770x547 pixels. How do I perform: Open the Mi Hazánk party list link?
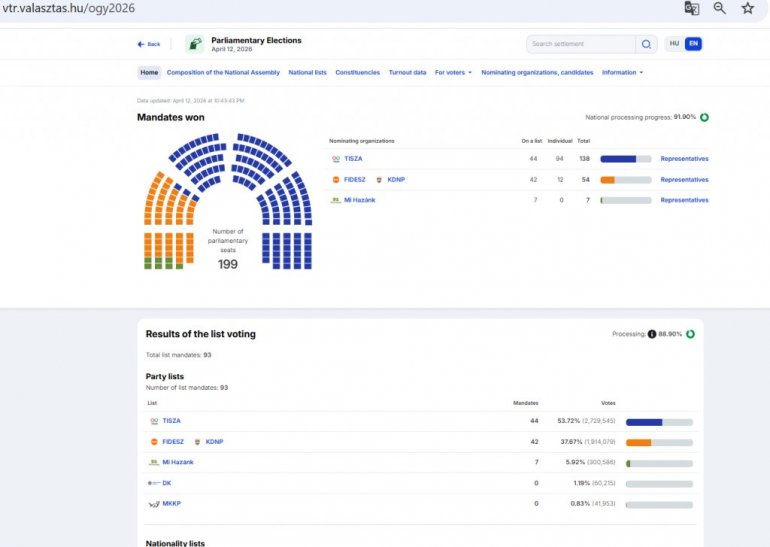click(177, 462)
